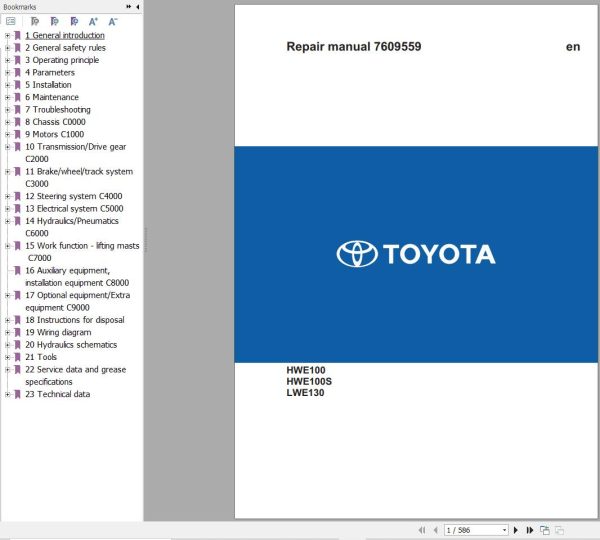600x540 pixels.
Task: Click the purple bookmark icon beside 6 Maintenance
Action: tap(17, 97)
